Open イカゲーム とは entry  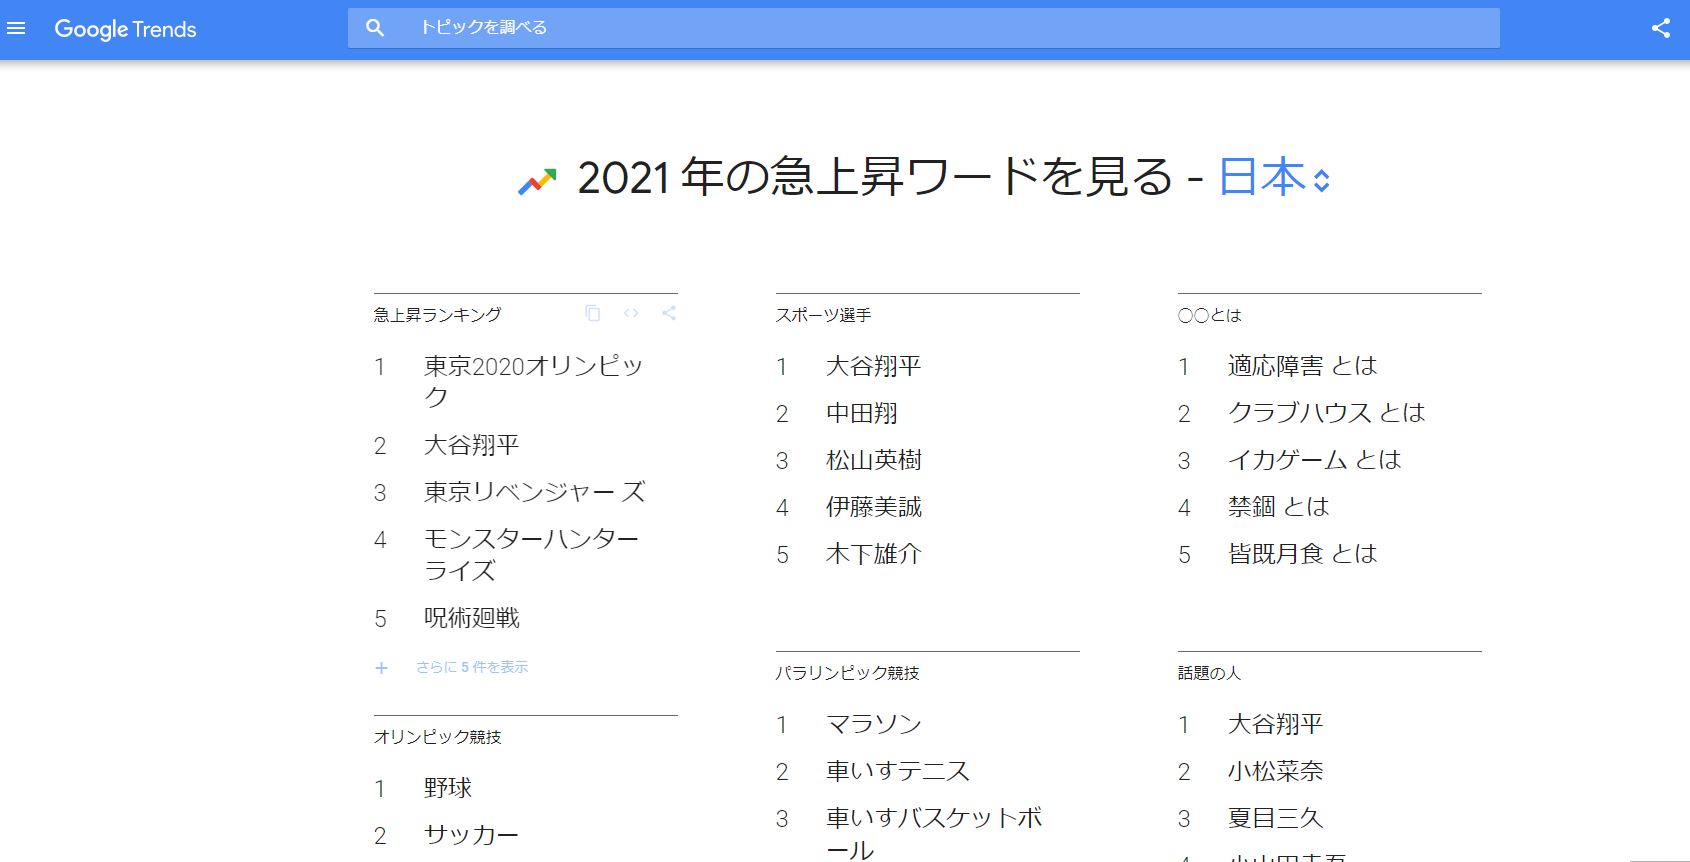[1315, 460]
